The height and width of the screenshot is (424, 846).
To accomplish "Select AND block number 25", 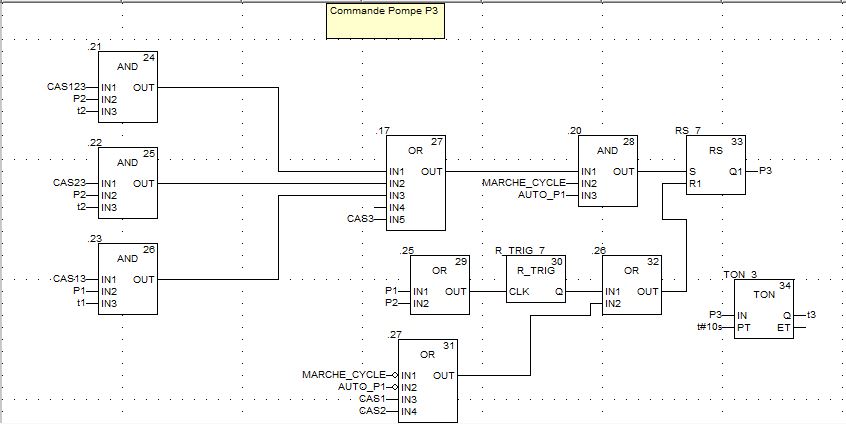I will (128, 183).
